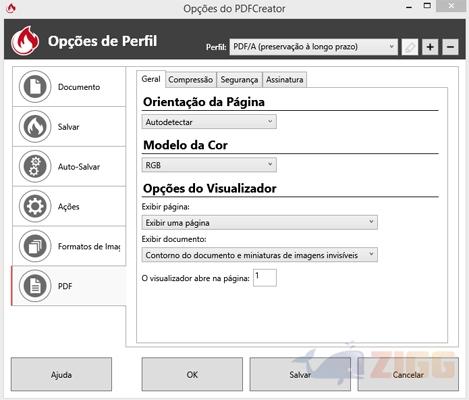469x400 pixels.
Task: Minimize the PDFCreator options window
Action: point(409,7)
